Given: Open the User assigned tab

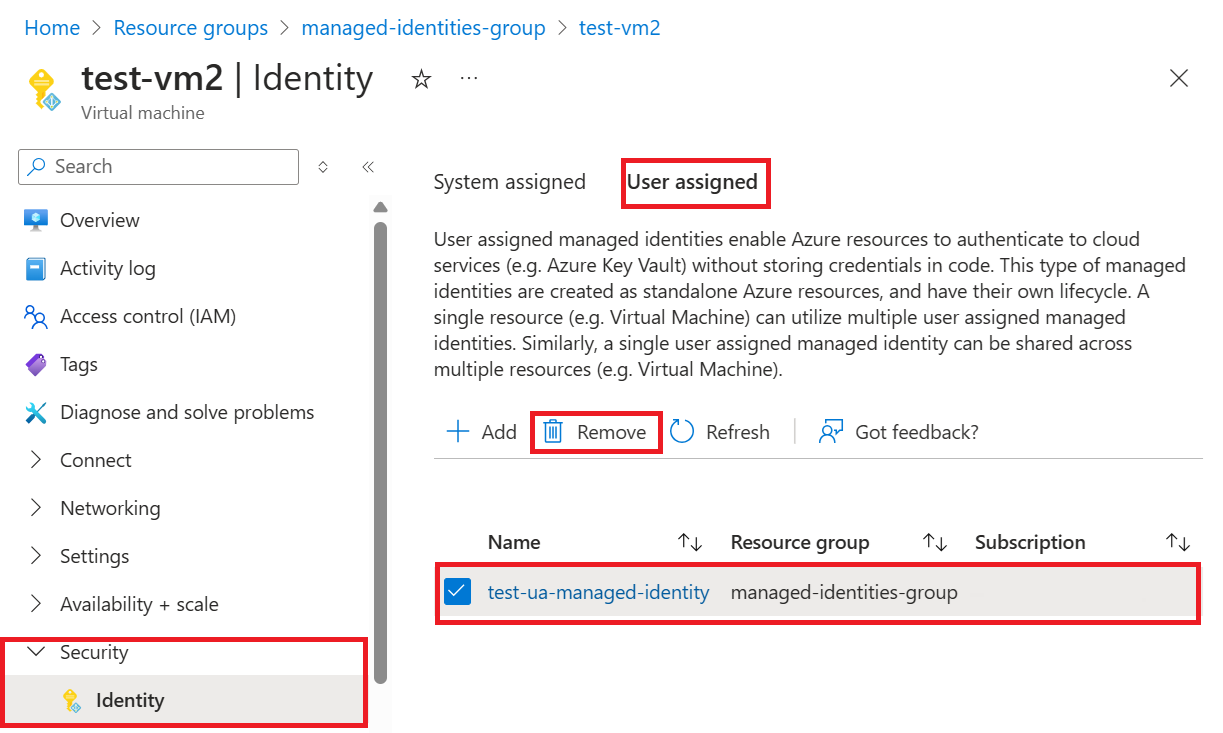Looking at the screenshot, I should point(694,182).
